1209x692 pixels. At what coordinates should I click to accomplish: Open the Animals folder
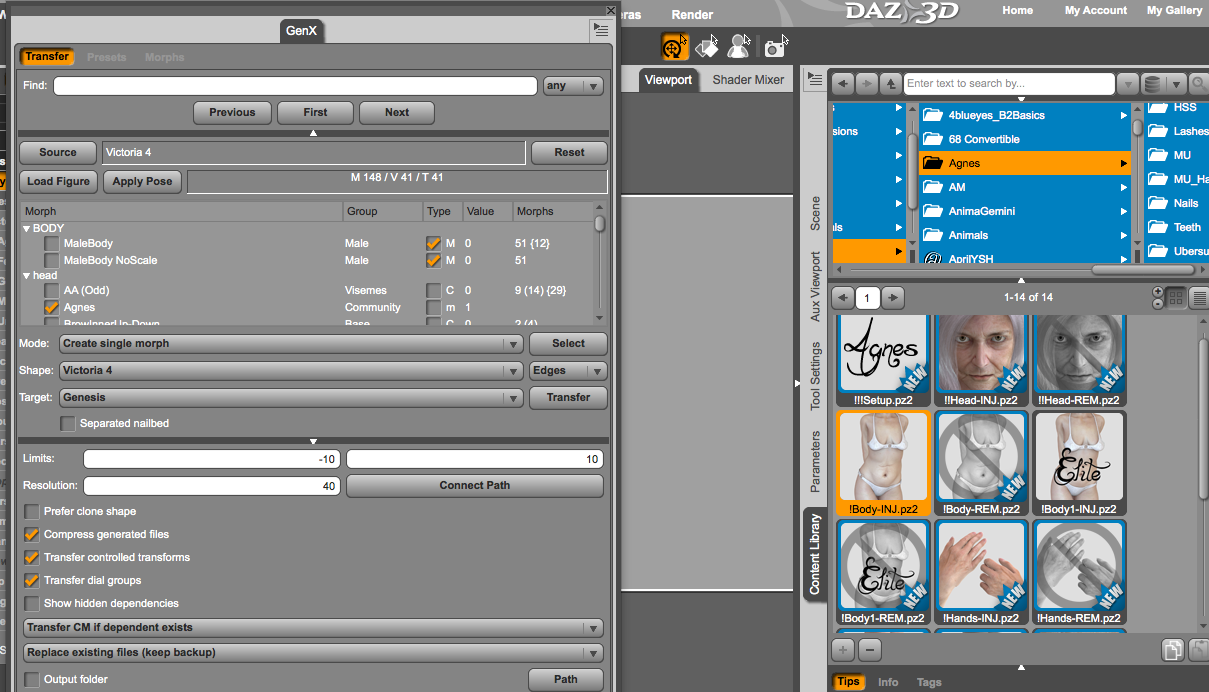click(x=1025, y=235)
